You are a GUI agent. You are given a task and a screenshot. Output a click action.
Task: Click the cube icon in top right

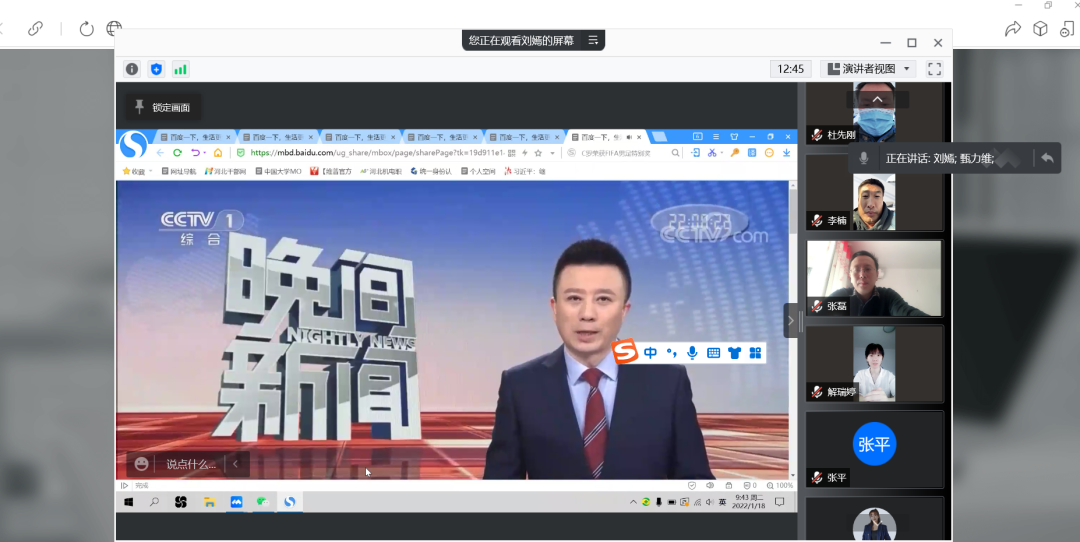point(1040,28)
